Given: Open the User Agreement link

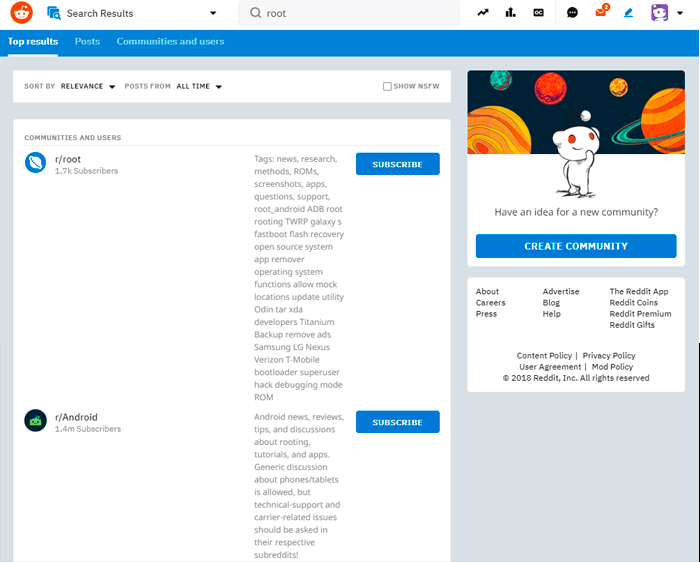Looking at the screenshot, I should pos(550,367).
